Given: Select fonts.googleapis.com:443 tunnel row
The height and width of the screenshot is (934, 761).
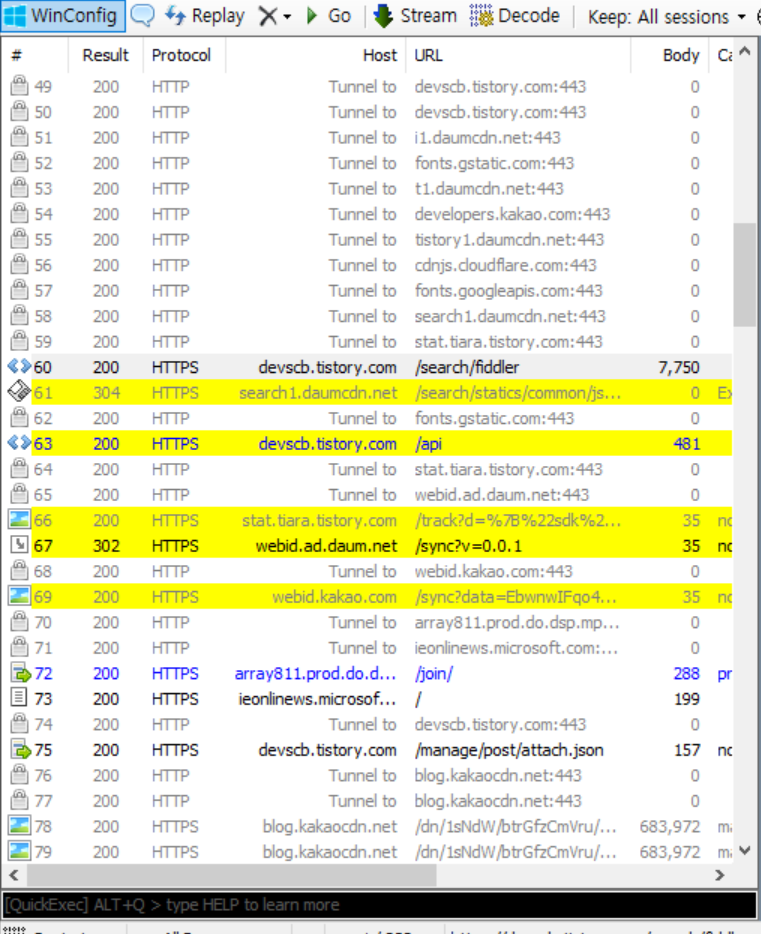Looking at the screenshot, I should pyautogui.click(x=367, y=291).
